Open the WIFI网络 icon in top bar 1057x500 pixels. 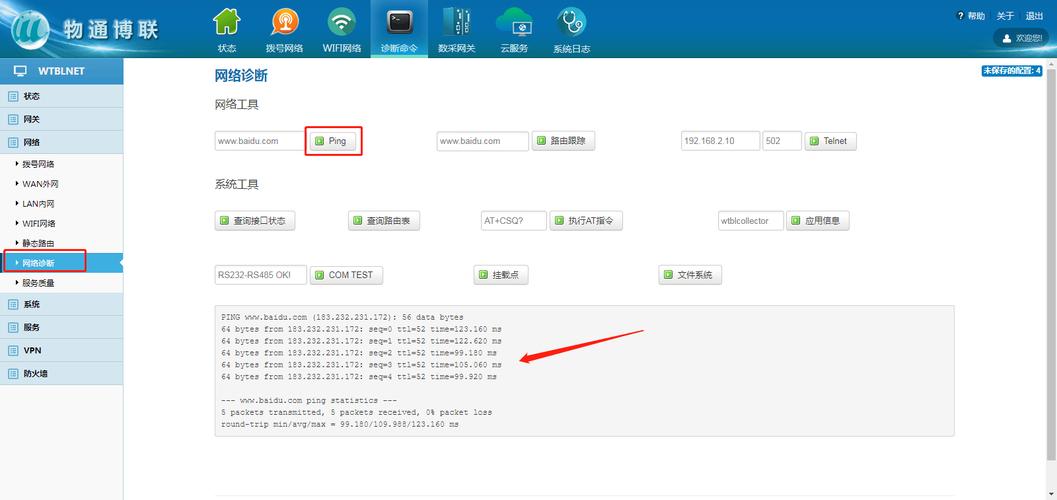click(x=342, y=22)
